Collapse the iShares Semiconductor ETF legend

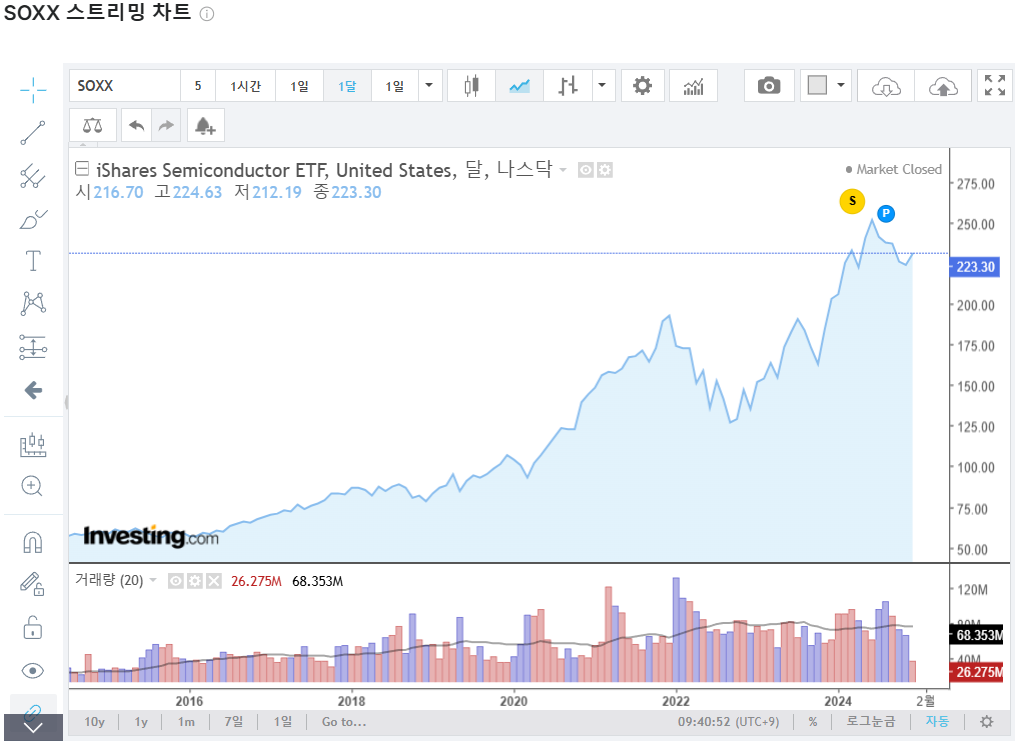point(82,169)
